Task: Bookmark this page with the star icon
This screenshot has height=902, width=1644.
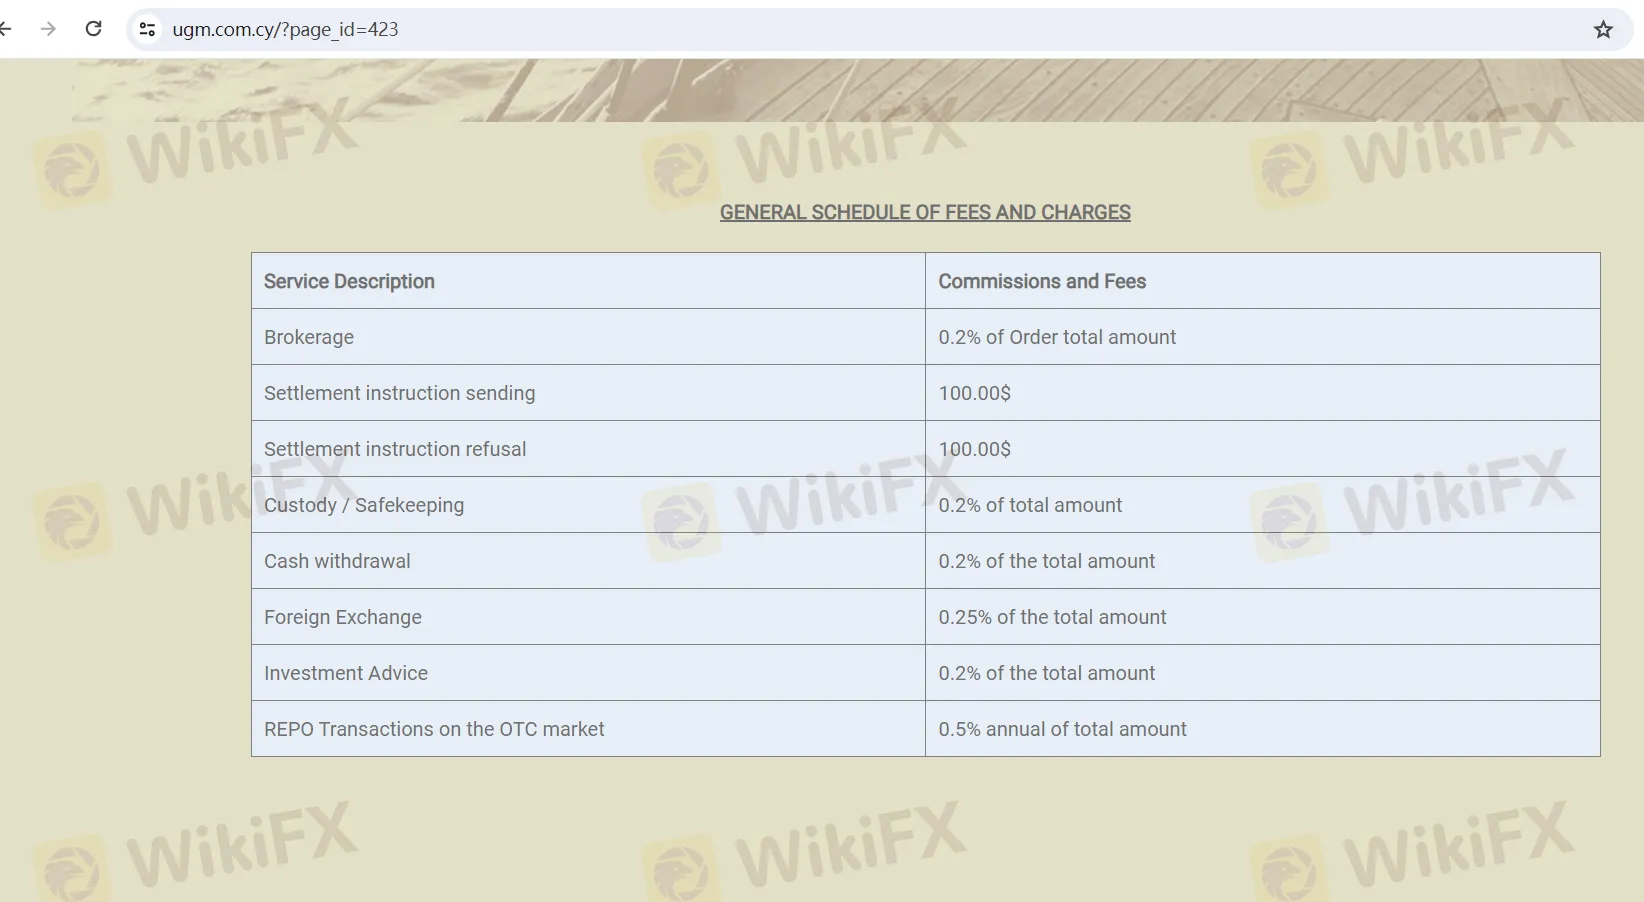Action: [1603, 29]
